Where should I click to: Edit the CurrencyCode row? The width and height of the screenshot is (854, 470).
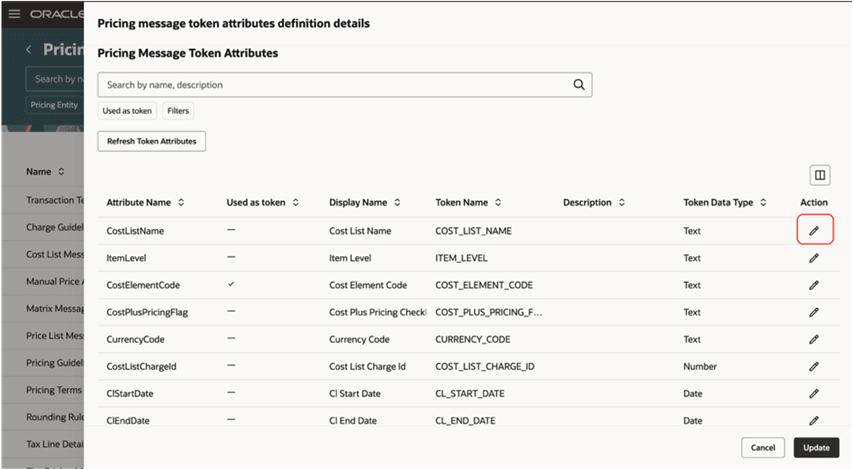click(x=814, y=339)
